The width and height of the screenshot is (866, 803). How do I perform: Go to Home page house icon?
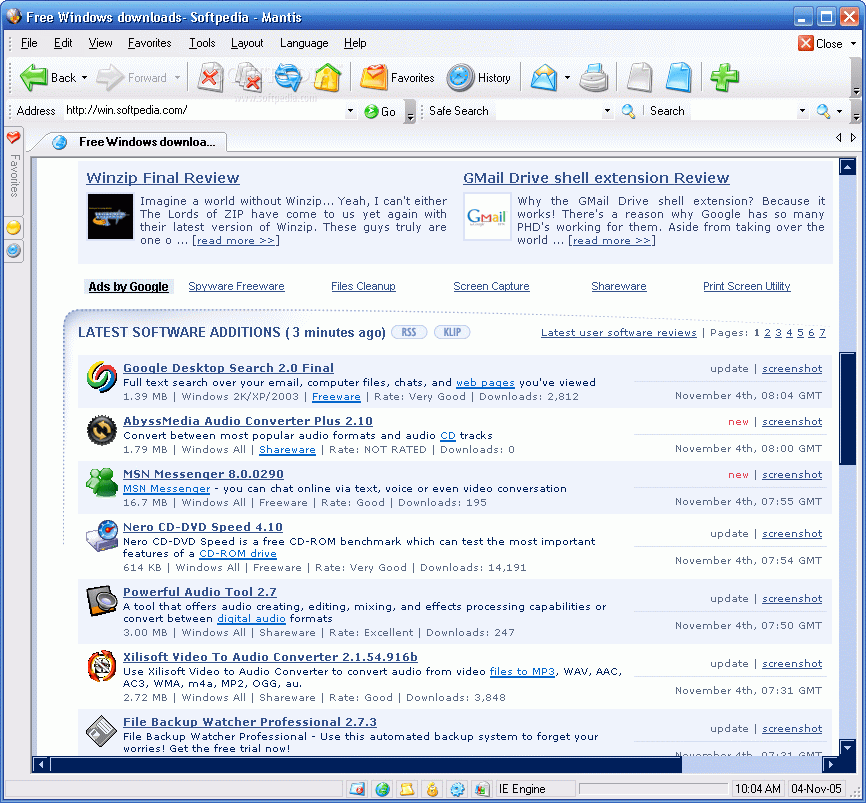pos(327,77)
